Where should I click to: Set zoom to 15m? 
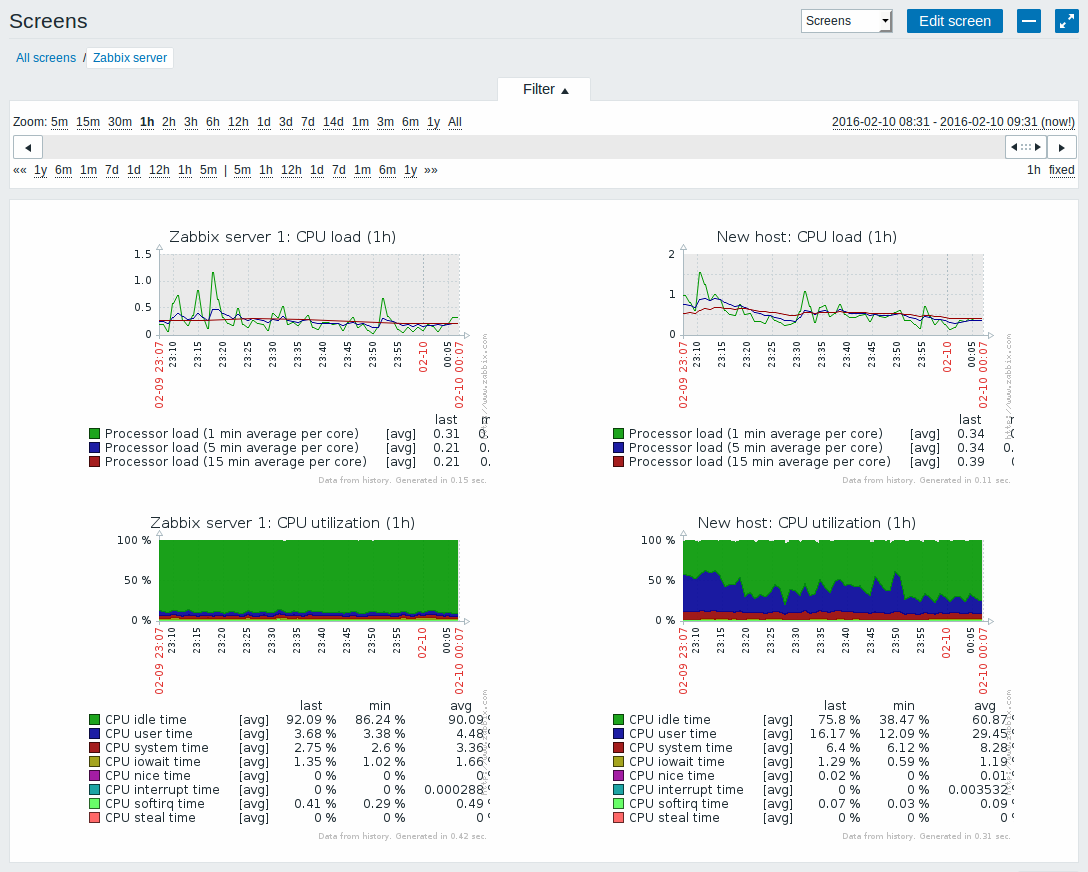click(x=88, y=122)
